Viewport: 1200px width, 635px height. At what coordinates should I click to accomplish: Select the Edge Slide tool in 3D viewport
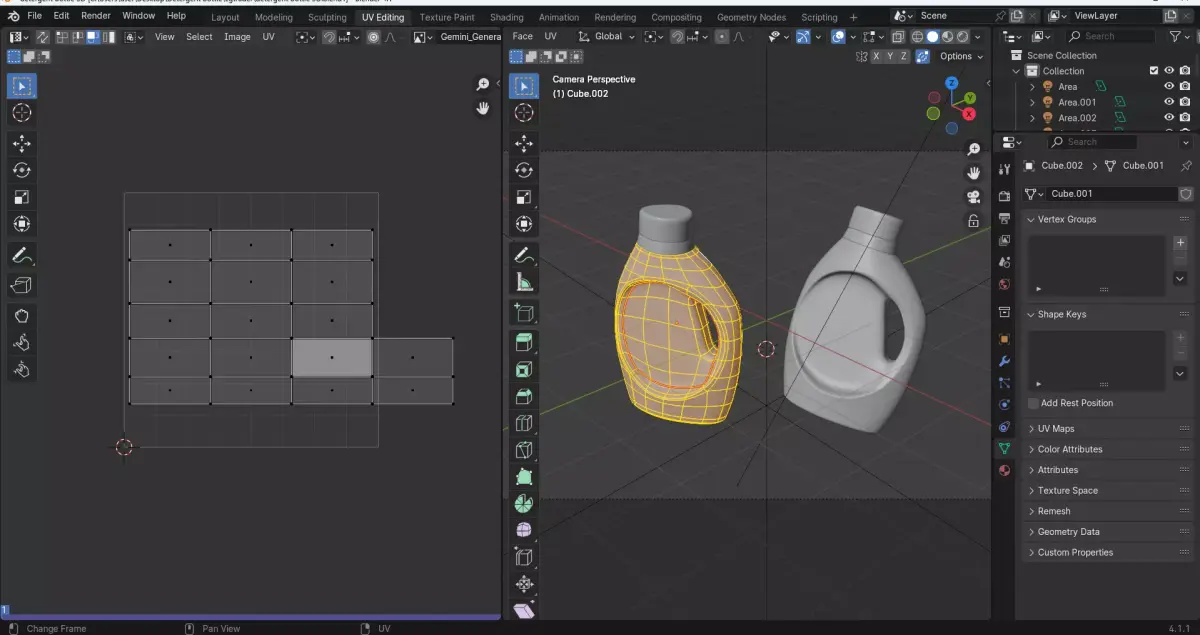pyautogui.click(x=524, y=558)
